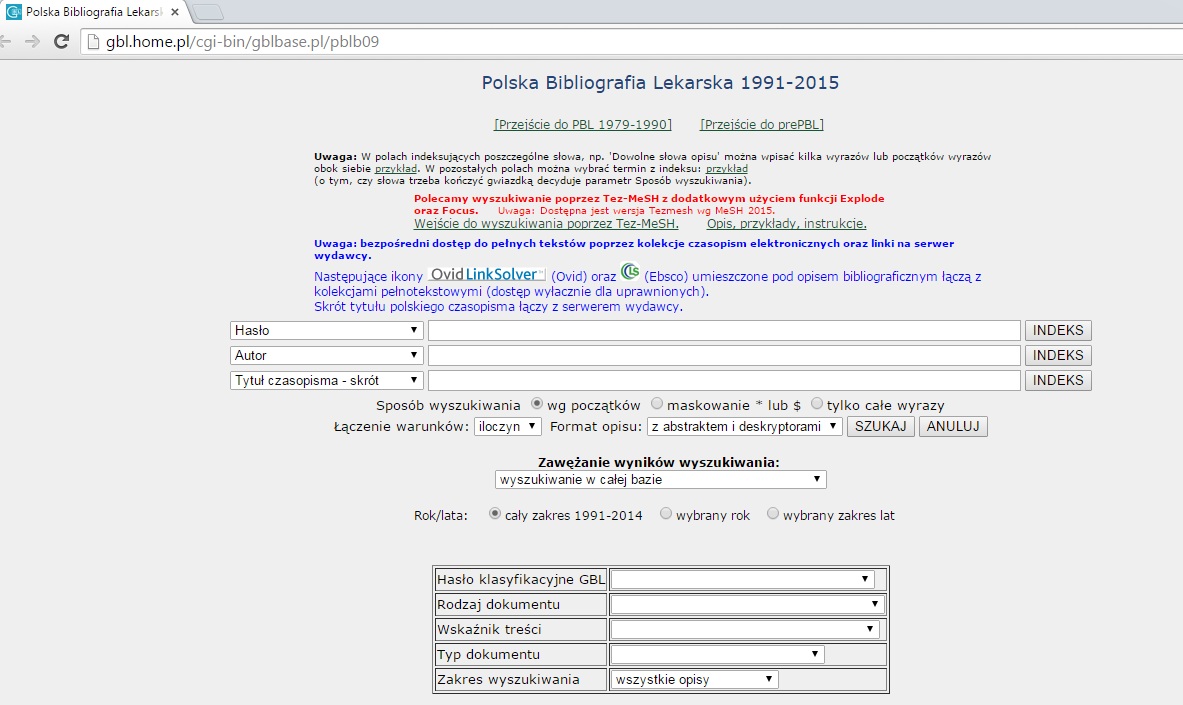This screenshot has height=705, width=1183.
Task: Click the 'Zakres wyszukiwania' table label
Action: point(509,679)
